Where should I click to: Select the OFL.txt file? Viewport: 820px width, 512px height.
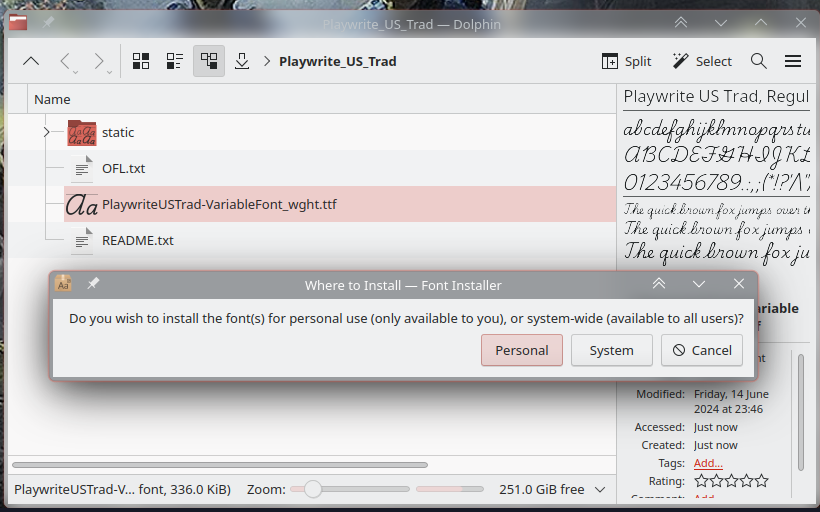(x=123, y=168)
